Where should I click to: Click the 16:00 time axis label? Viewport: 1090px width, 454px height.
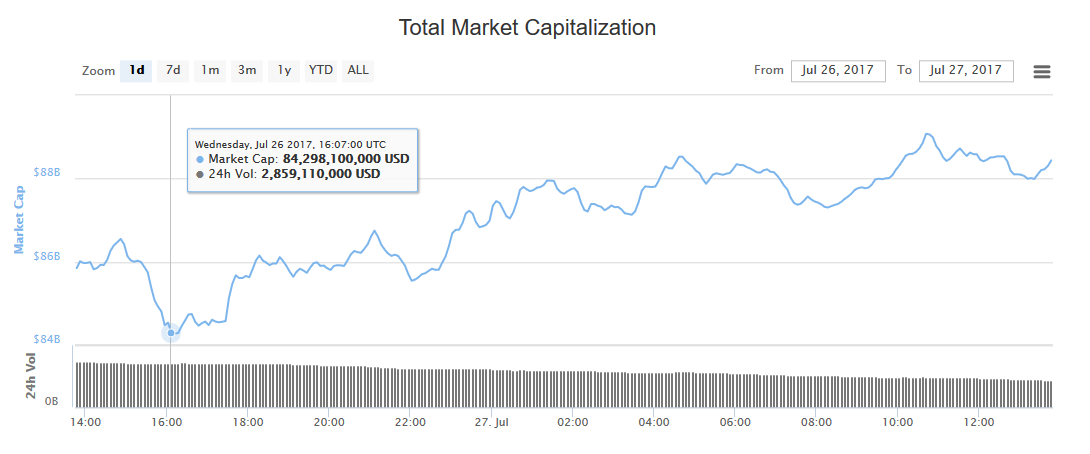(166, 422)
